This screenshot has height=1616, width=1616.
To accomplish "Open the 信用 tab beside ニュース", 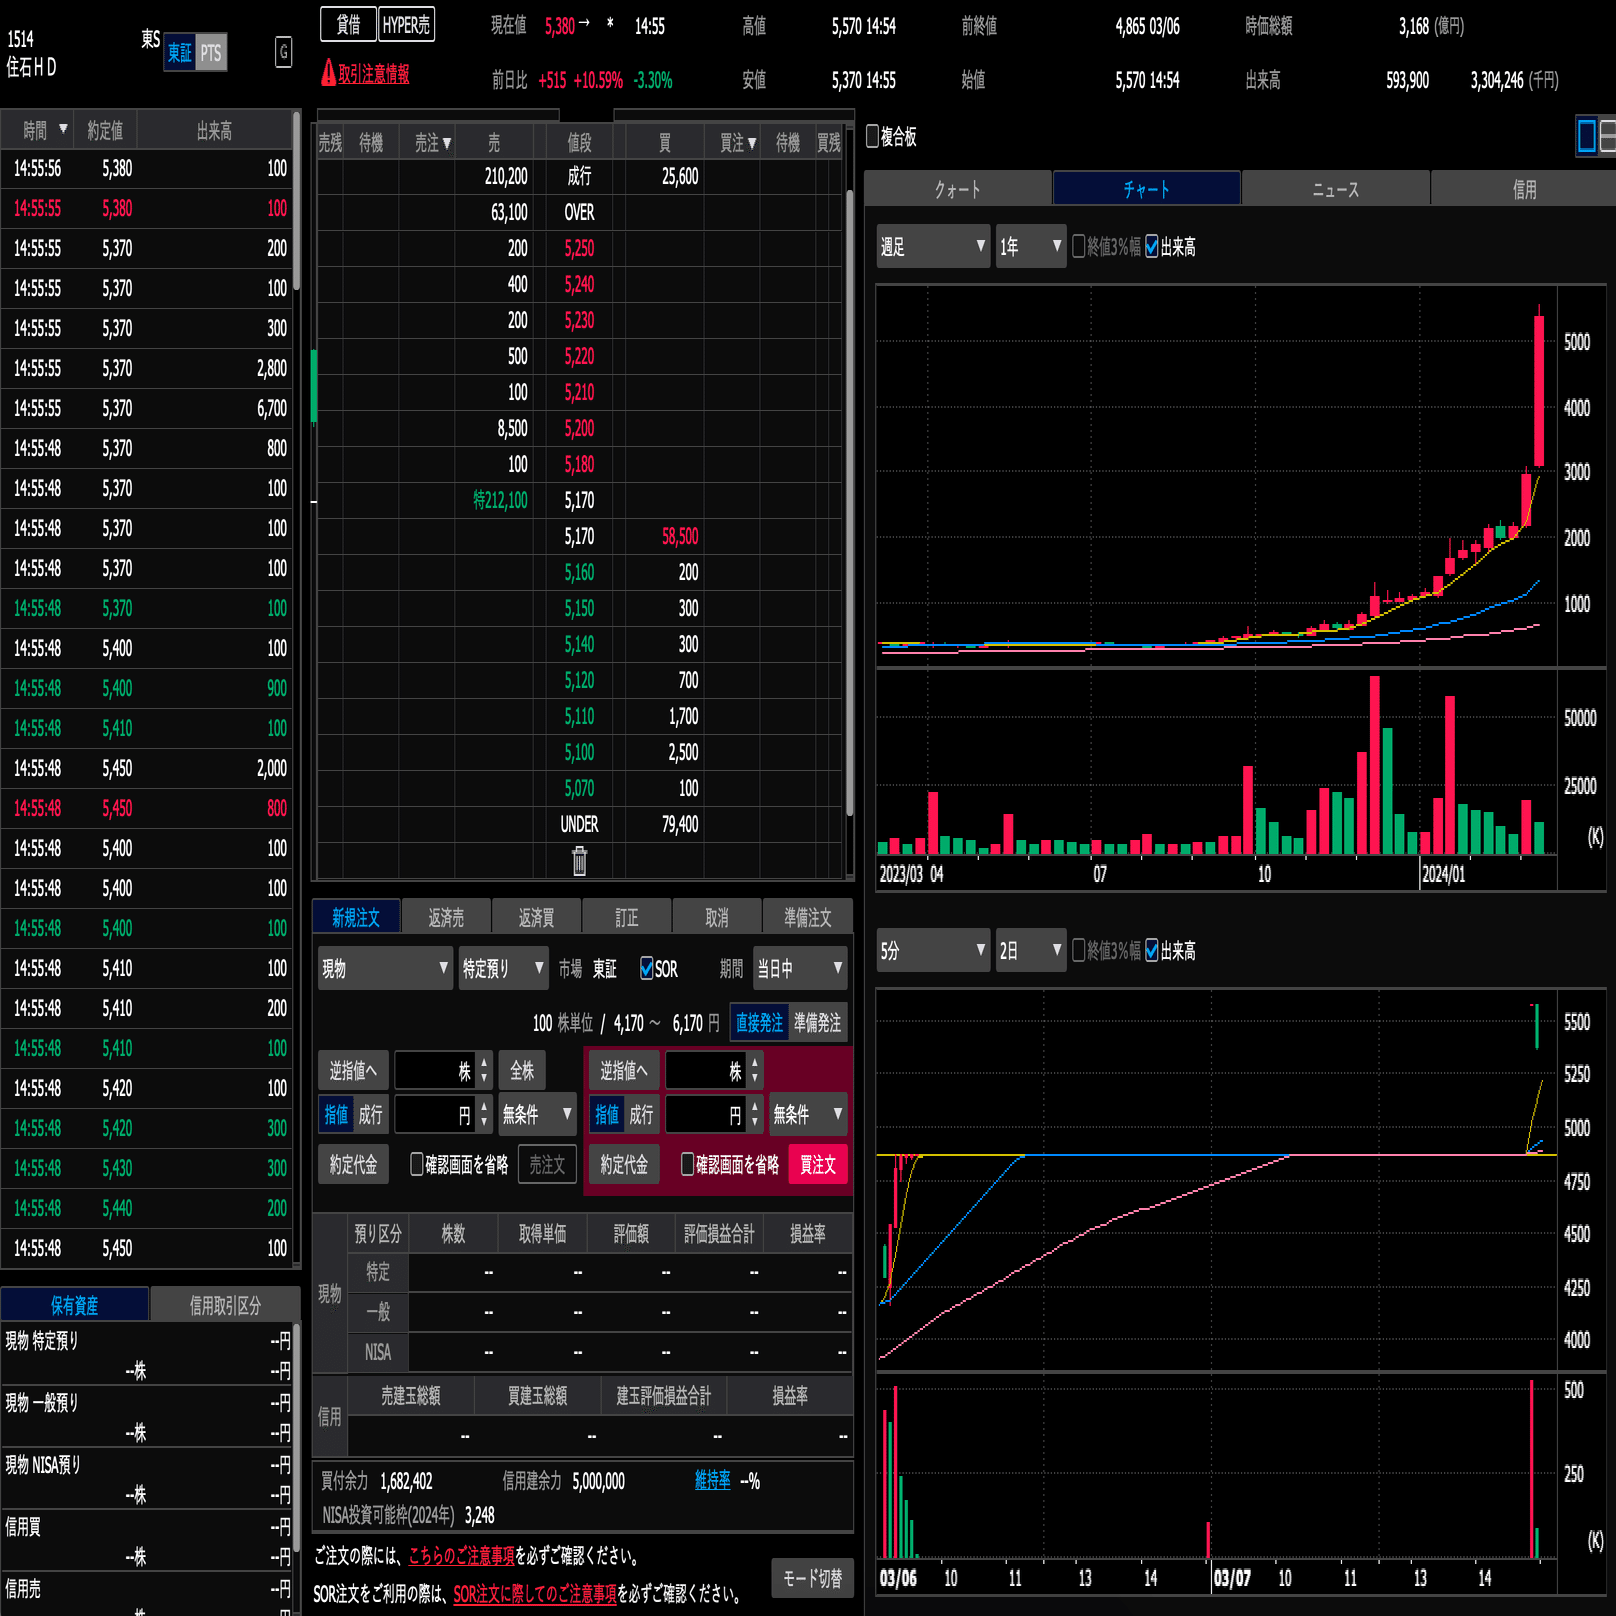I will coord(1524,188).
